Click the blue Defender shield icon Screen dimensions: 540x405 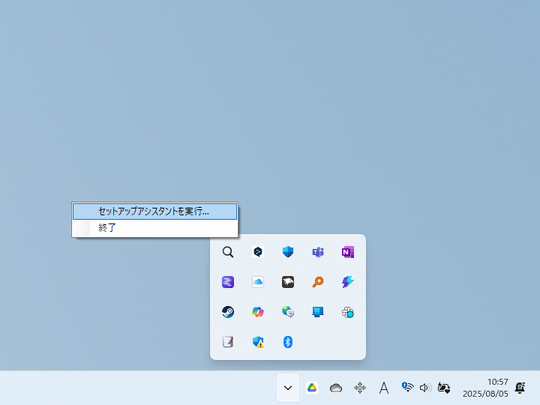(x=288, y=252)
